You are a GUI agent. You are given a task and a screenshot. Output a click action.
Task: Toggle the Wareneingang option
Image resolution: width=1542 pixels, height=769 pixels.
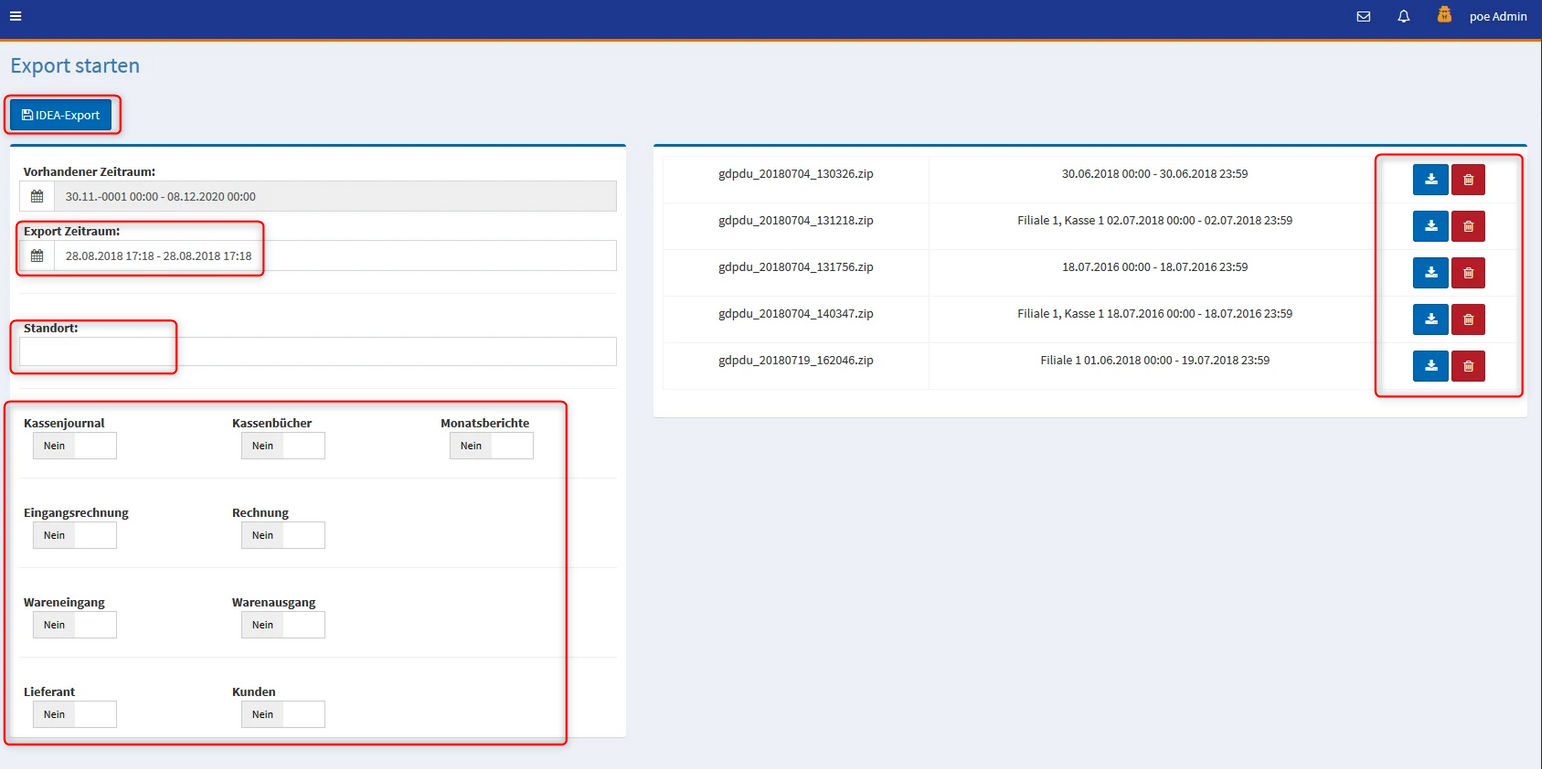click(x=75, y=625)
